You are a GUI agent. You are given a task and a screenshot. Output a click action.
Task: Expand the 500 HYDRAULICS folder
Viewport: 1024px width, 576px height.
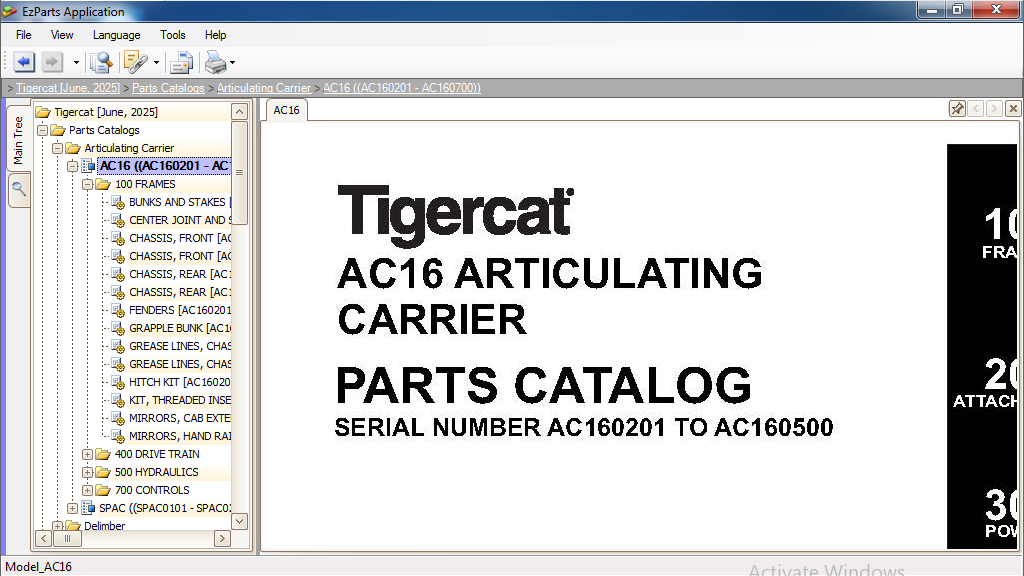[88, 472]
